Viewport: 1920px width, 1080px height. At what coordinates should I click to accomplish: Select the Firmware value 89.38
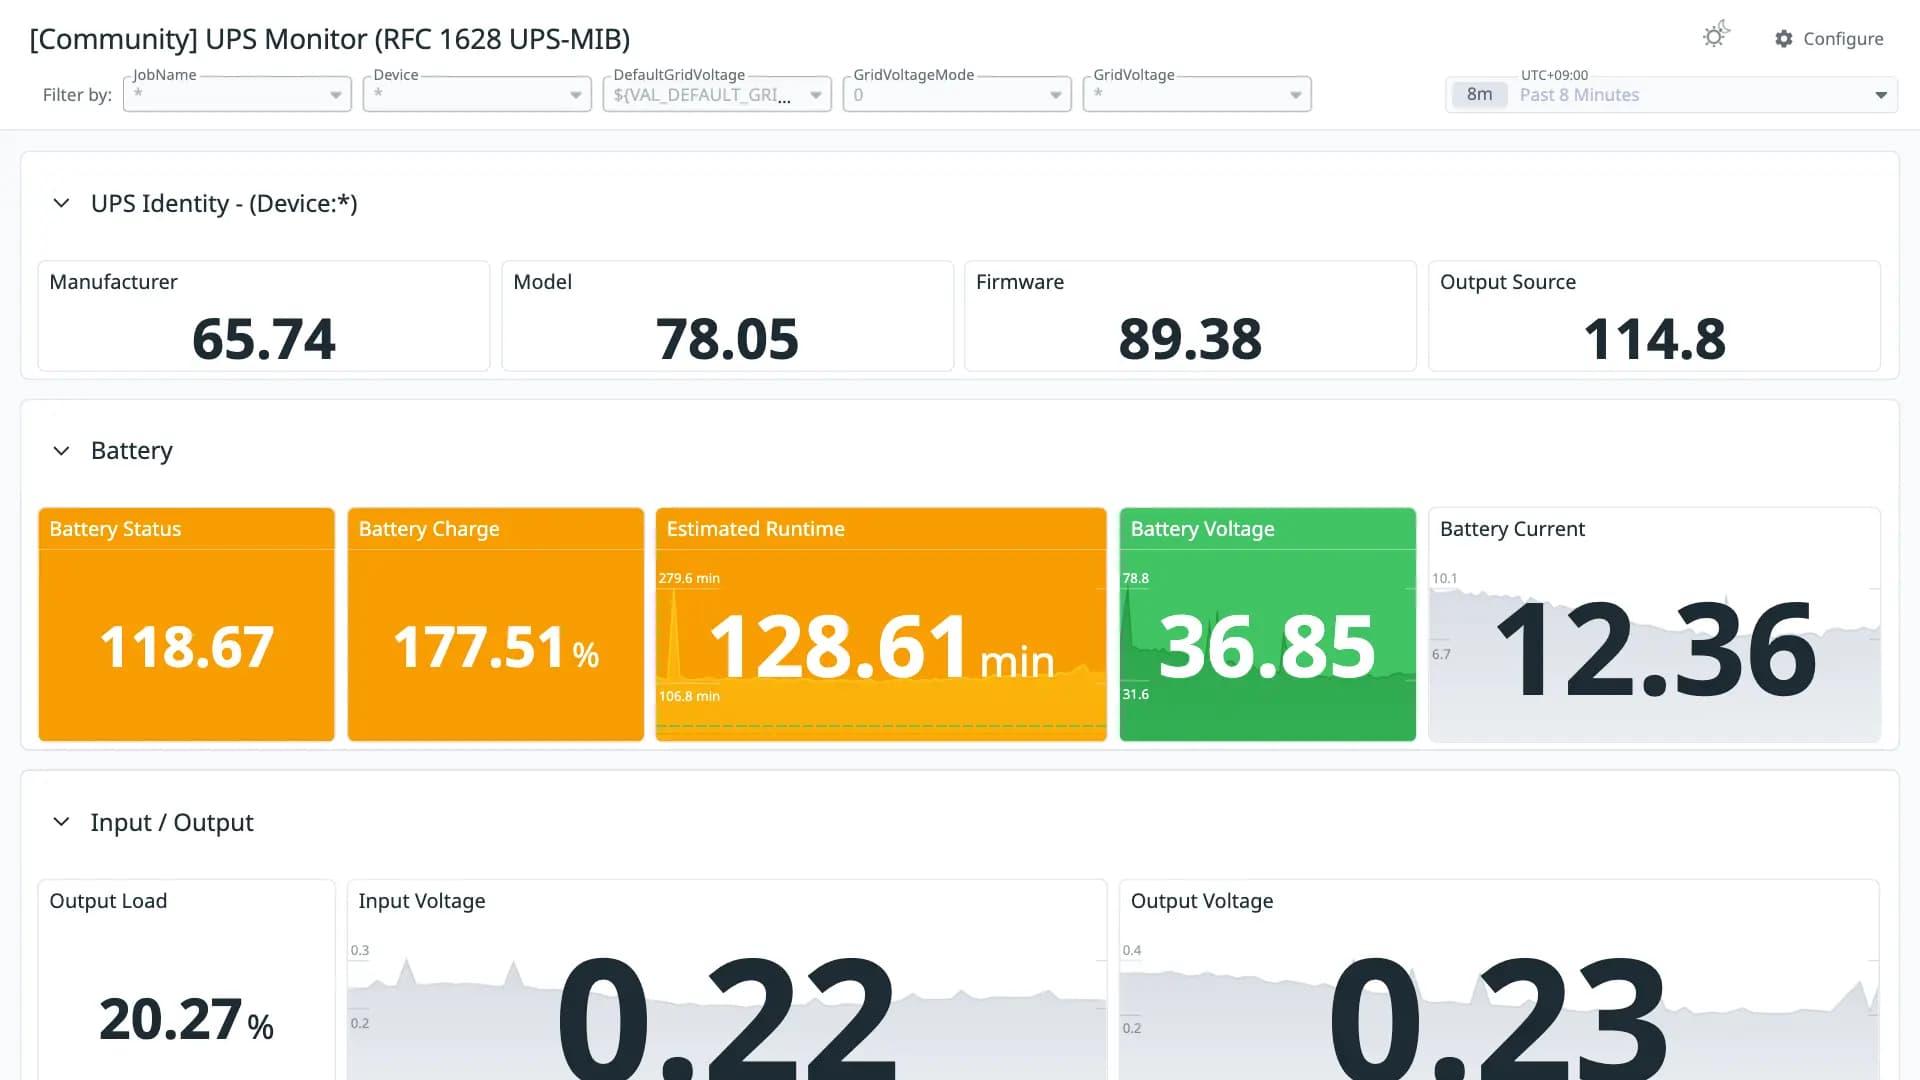pos(1190,339)
